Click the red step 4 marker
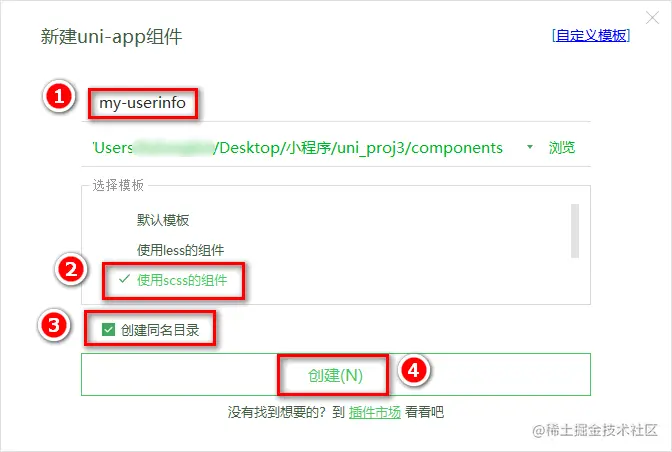Viewport: 672px width, 452px height. click(x=414, y=370)
